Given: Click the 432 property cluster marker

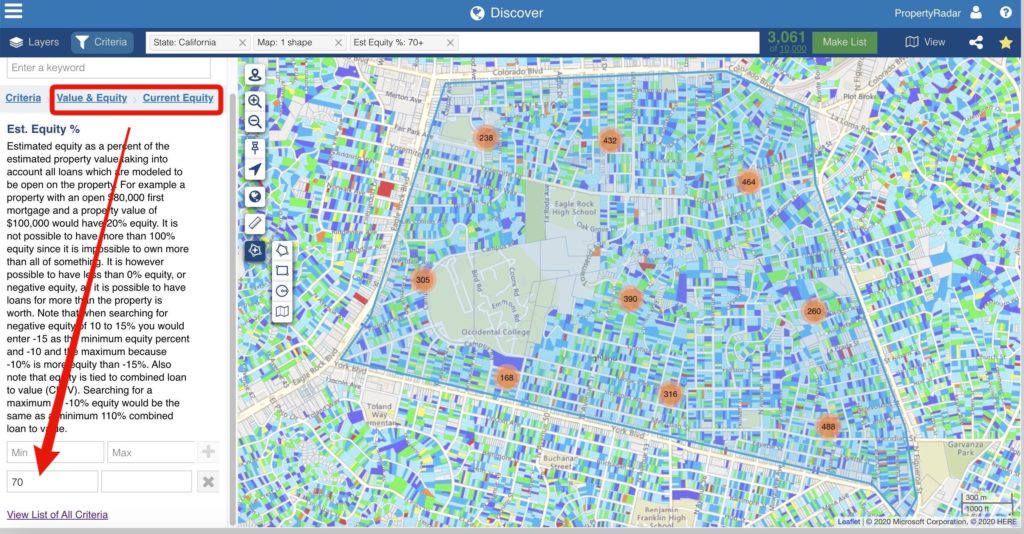Looking at the screenshot, I should pyautogui.click(x=610, y=140).
